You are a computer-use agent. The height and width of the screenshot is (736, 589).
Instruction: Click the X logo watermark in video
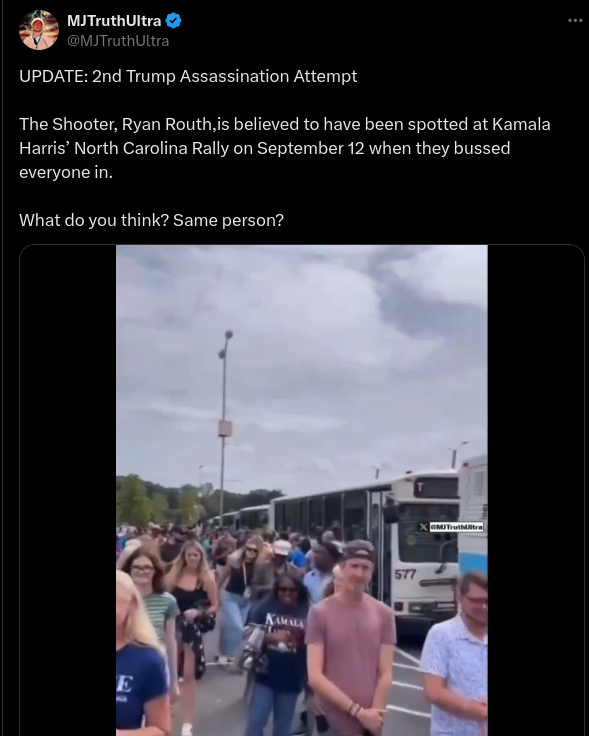(x=423, y=527)
